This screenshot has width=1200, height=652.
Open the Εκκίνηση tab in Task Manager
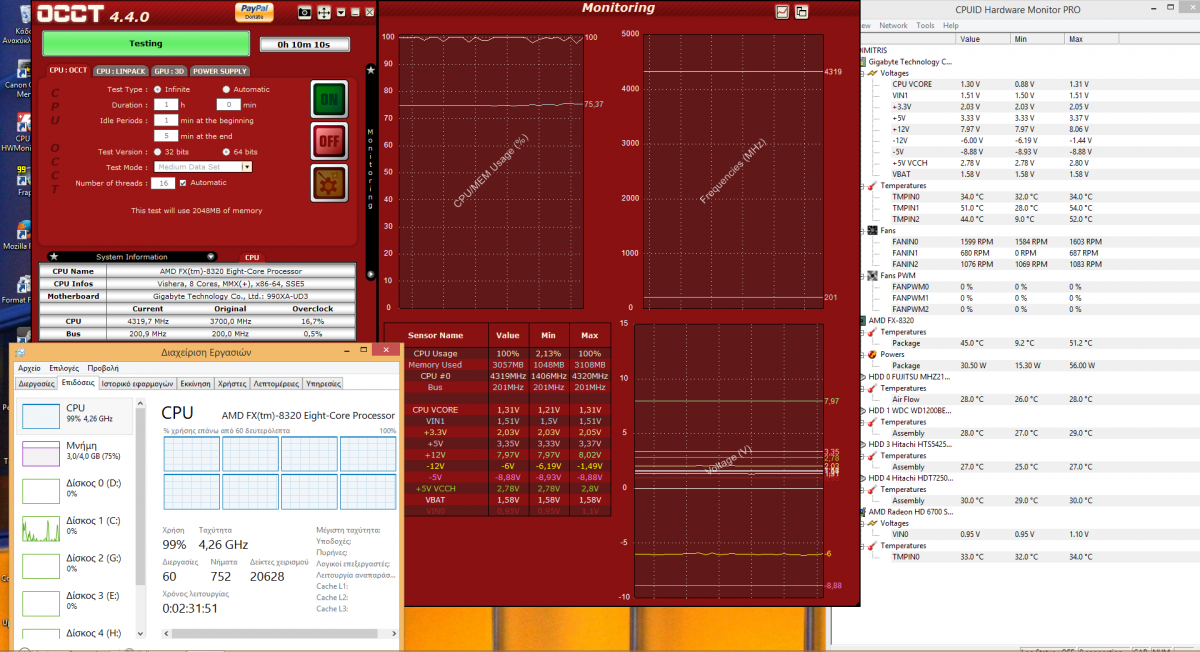(196, 383)
